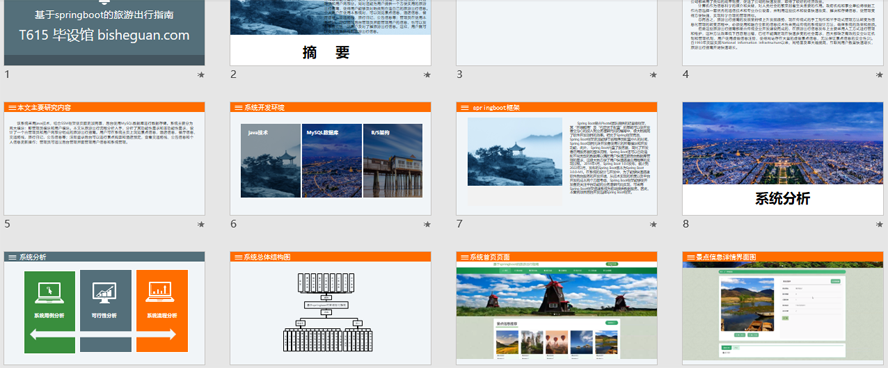Image resolution: width=888 pixels, height=368 pixels.
Task: Select the springboot框架 slide thumbnail
Action: click(x=557, y=159)
